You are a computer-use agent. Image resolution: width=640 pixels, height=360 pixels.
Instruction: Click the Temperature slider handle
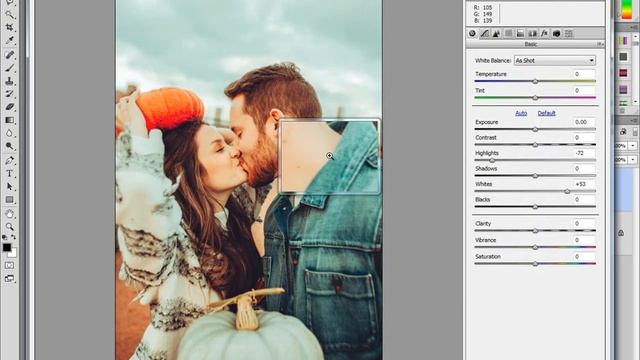pos(535,81)
